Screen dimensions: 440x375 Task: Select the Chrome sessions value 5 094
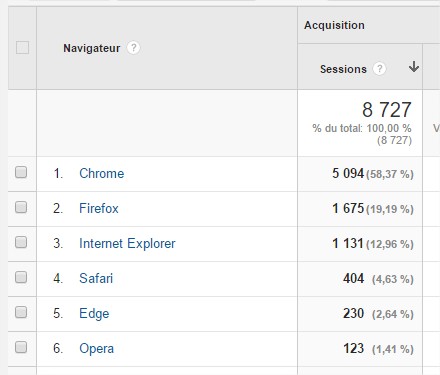click(x=348, y=173)
